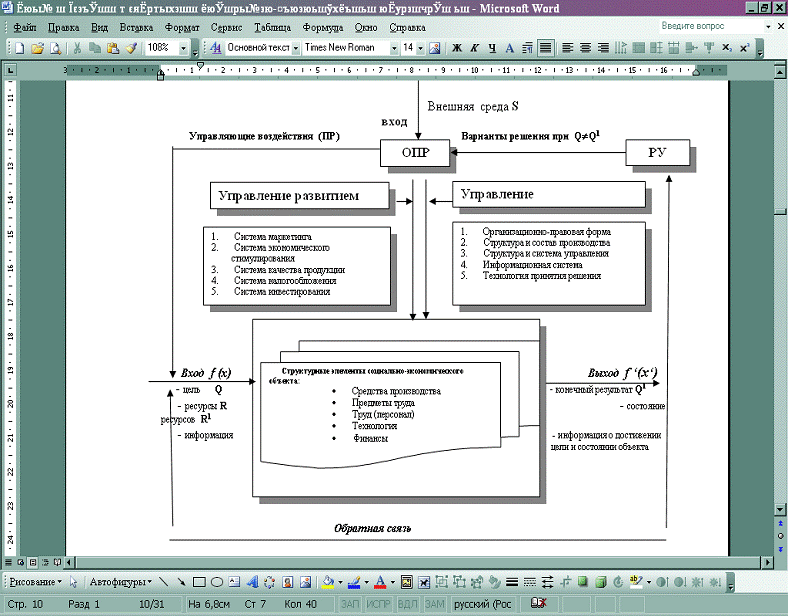Click the Save icon in the toolbar

click(55, 48)
